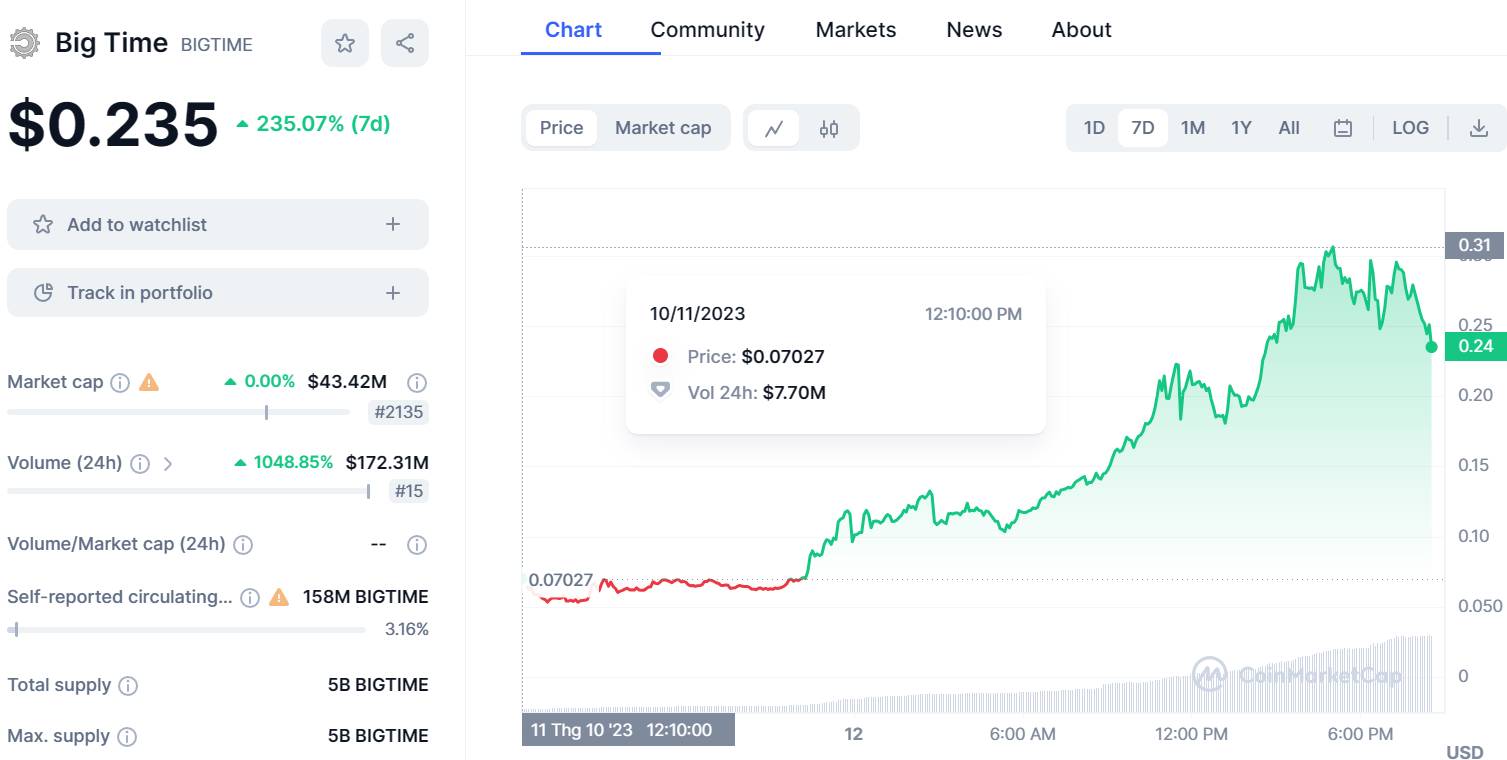Select the All time range
The image size is (1507, 760).
[x=1289, y=128]
